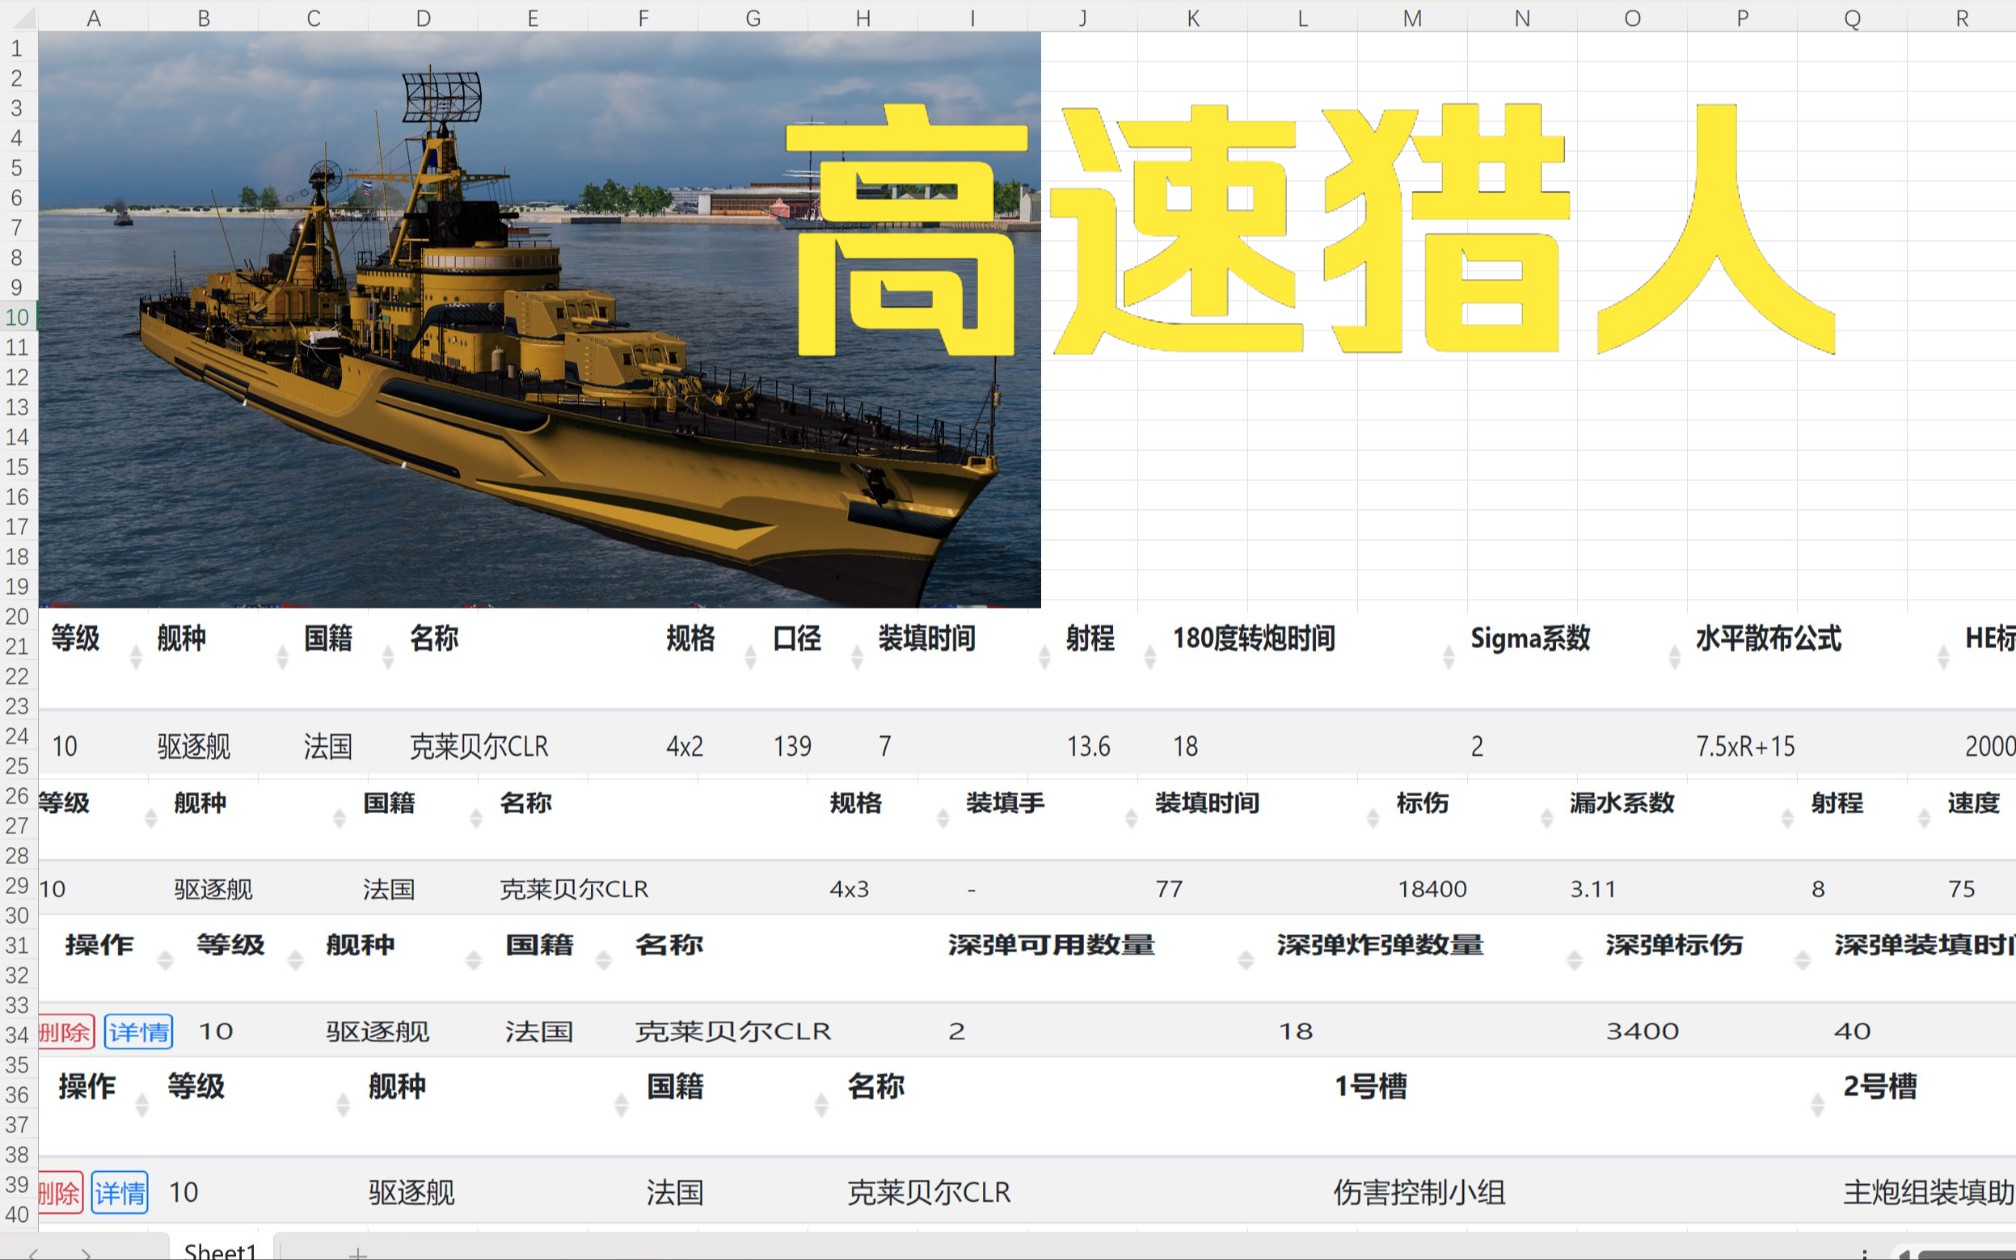
Task: Click the sort arrows next to 深弹标伤
Action: (x=1803, y=960)
